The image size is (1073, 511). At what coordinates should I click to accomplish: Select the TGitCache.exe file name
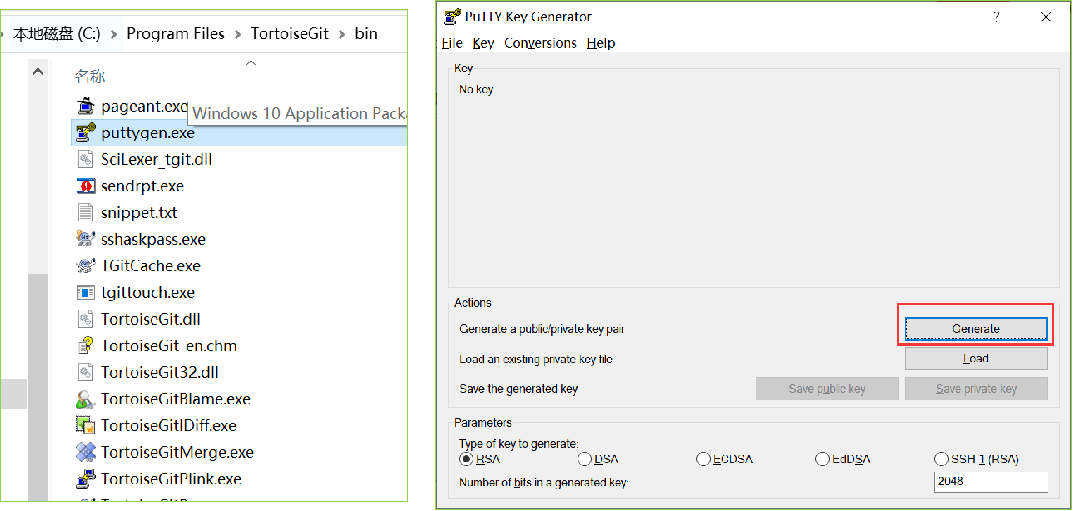(151, 265)
